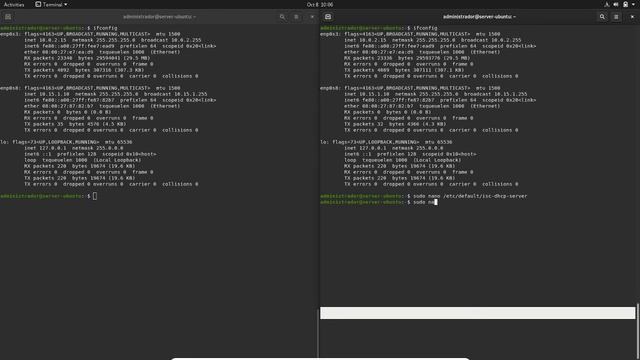This screenshot has width=640, height=360.
Task: Click the volume speaker icon in top bar
Action: point(616,4)
